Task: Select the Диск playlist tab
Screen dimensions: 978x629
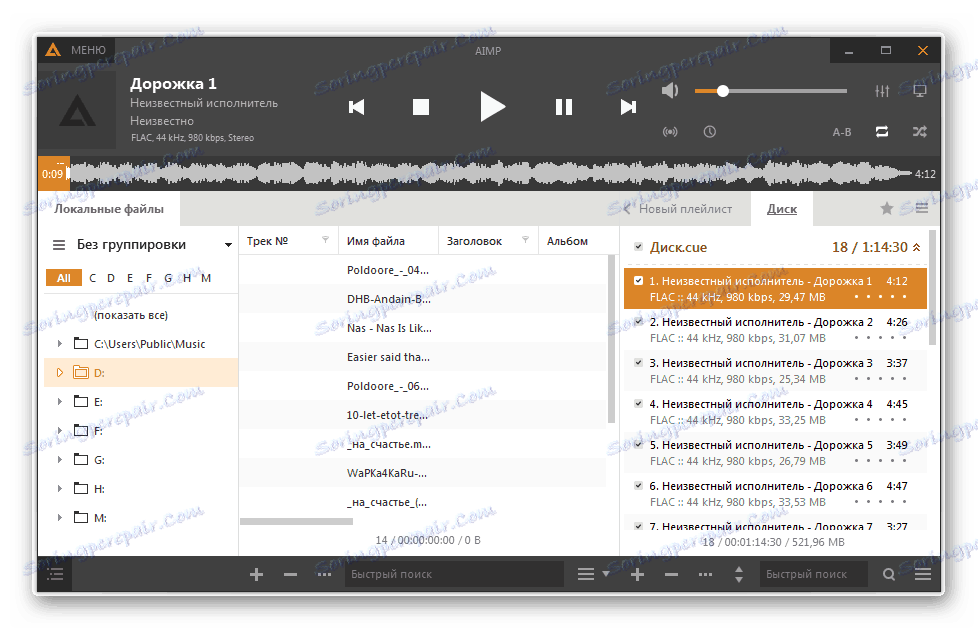Action: (x=782, y=209)
